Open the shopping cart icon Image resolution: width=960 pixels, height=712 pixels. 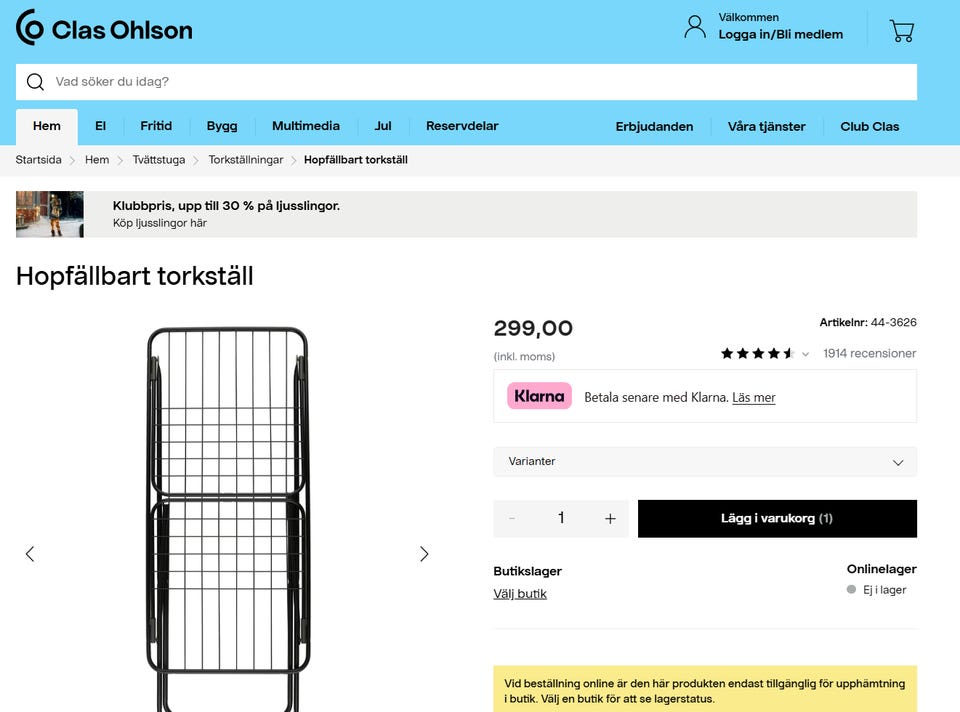902,31
